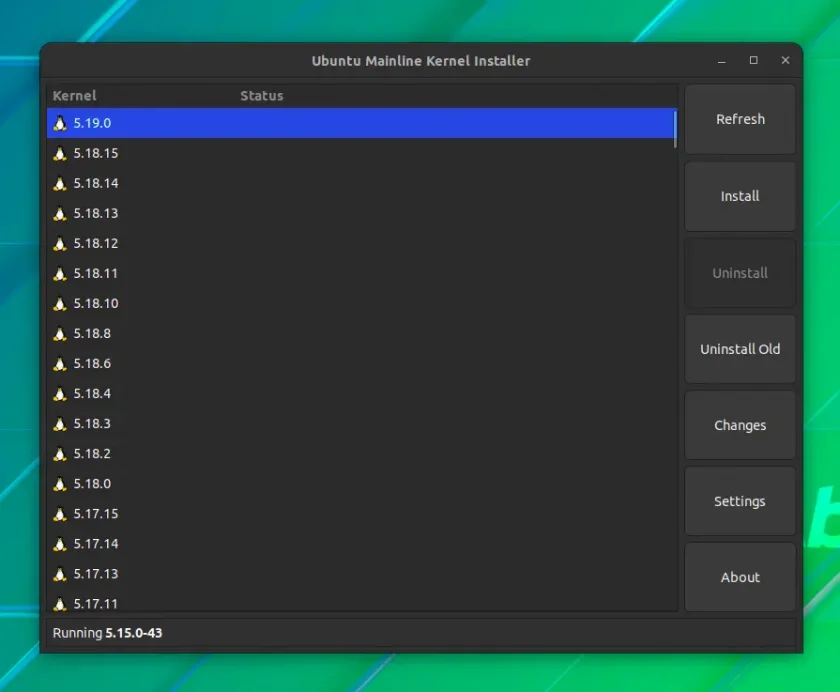This screenshot has height=692, width=840.
Task: Click the penguin icon beside kernel 5.19.0
Action: tap(60, 123)
